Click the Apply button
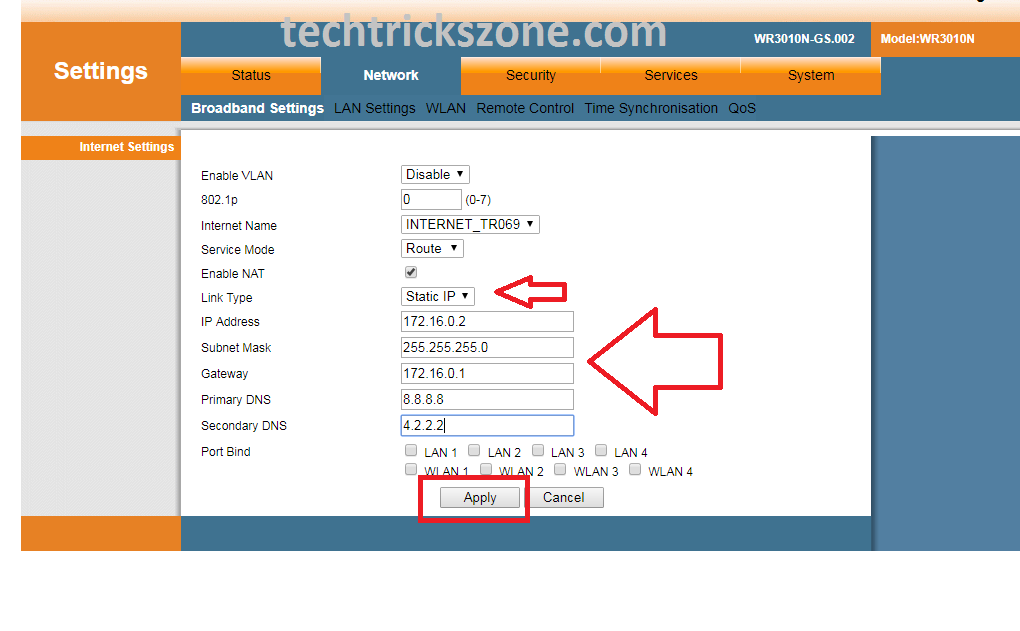This screenshot has height=631, width=1020. click(x=480, y=498)
